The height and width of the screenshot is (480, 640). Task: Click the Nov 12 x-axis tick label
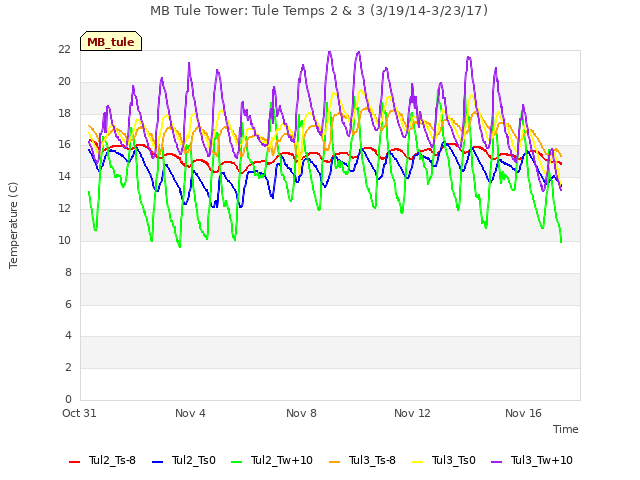coord(412,413)
